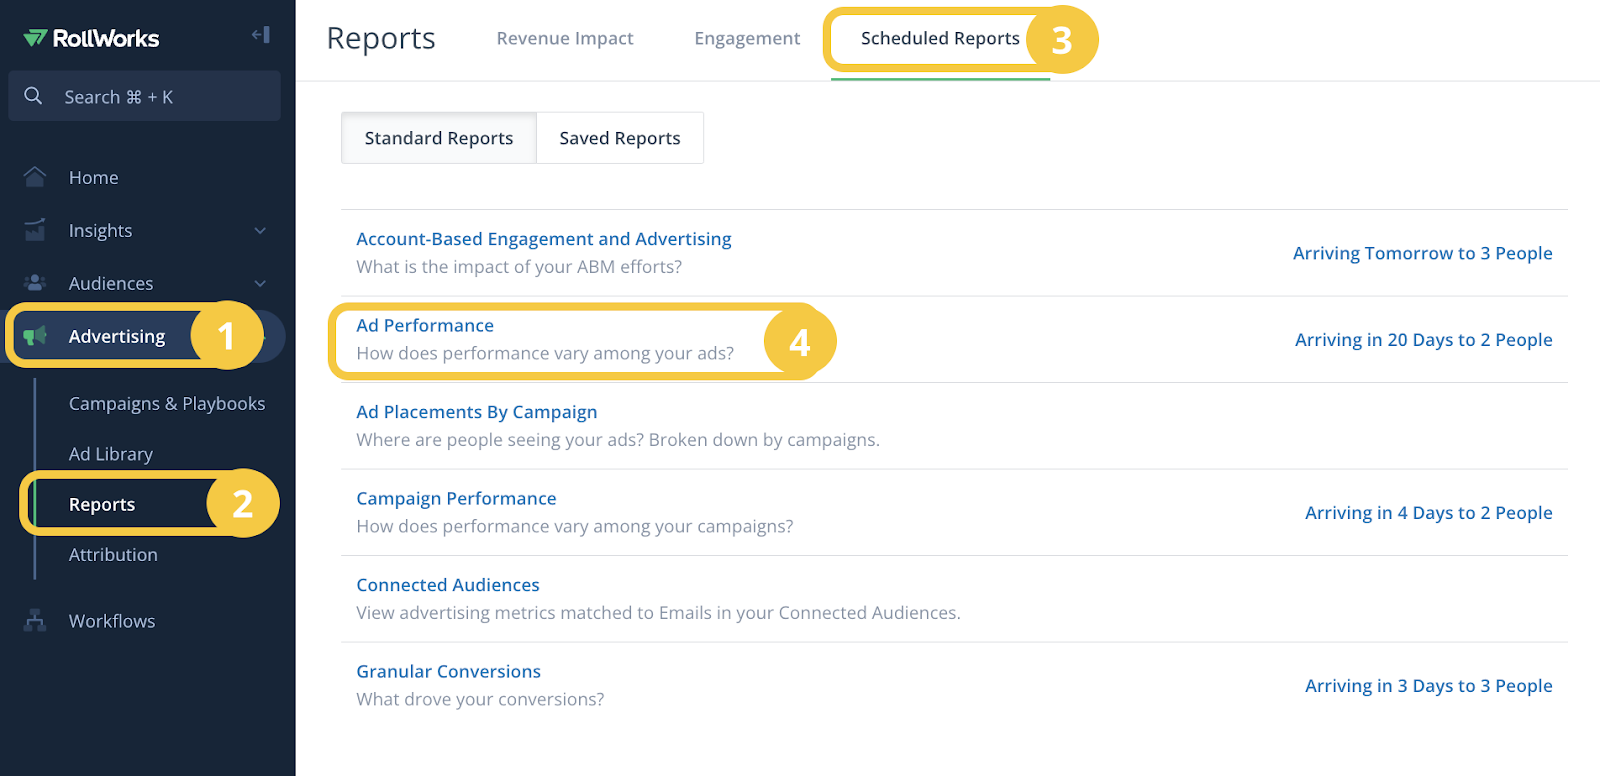Switch to the Engagement tab
The image size is (1600, 776).
point(747,38)
